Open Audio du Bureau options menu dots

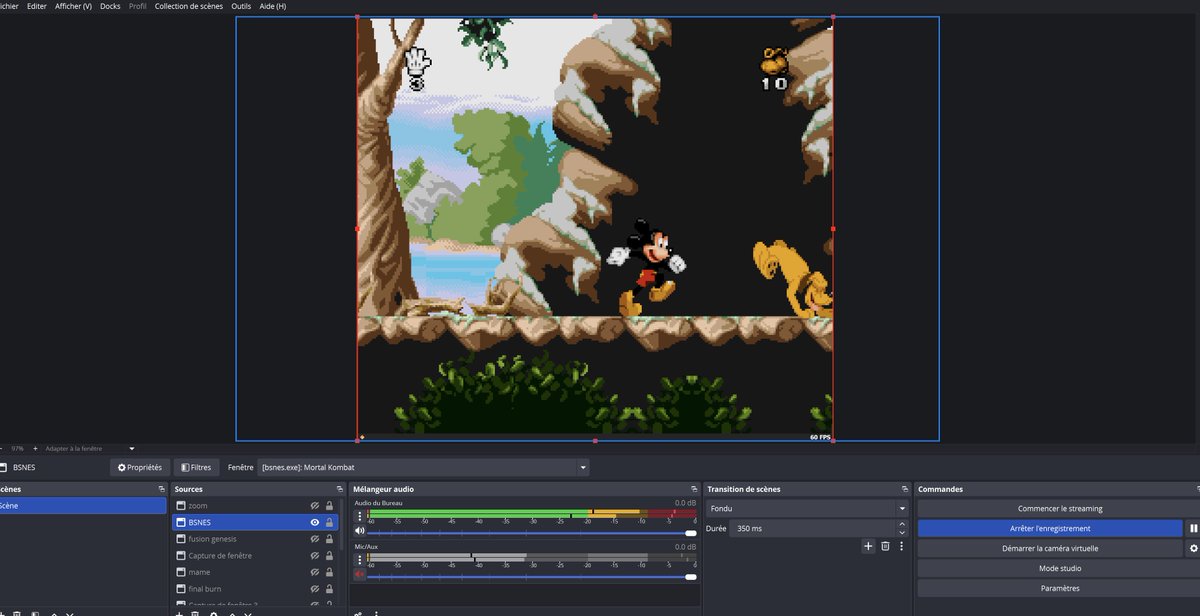point(360,517)
